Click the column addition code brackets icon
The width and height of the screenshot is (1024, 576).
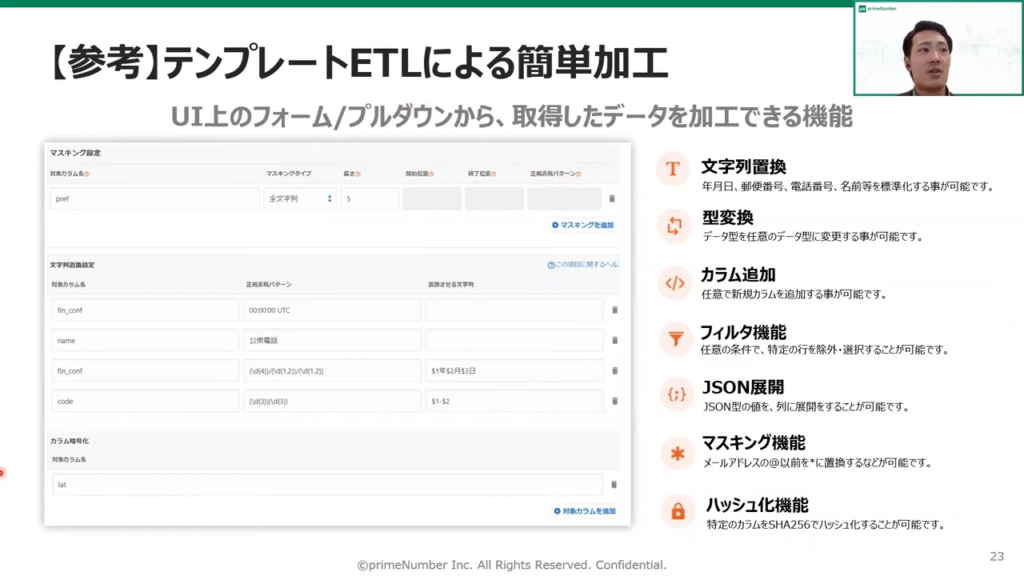point(676,283)
